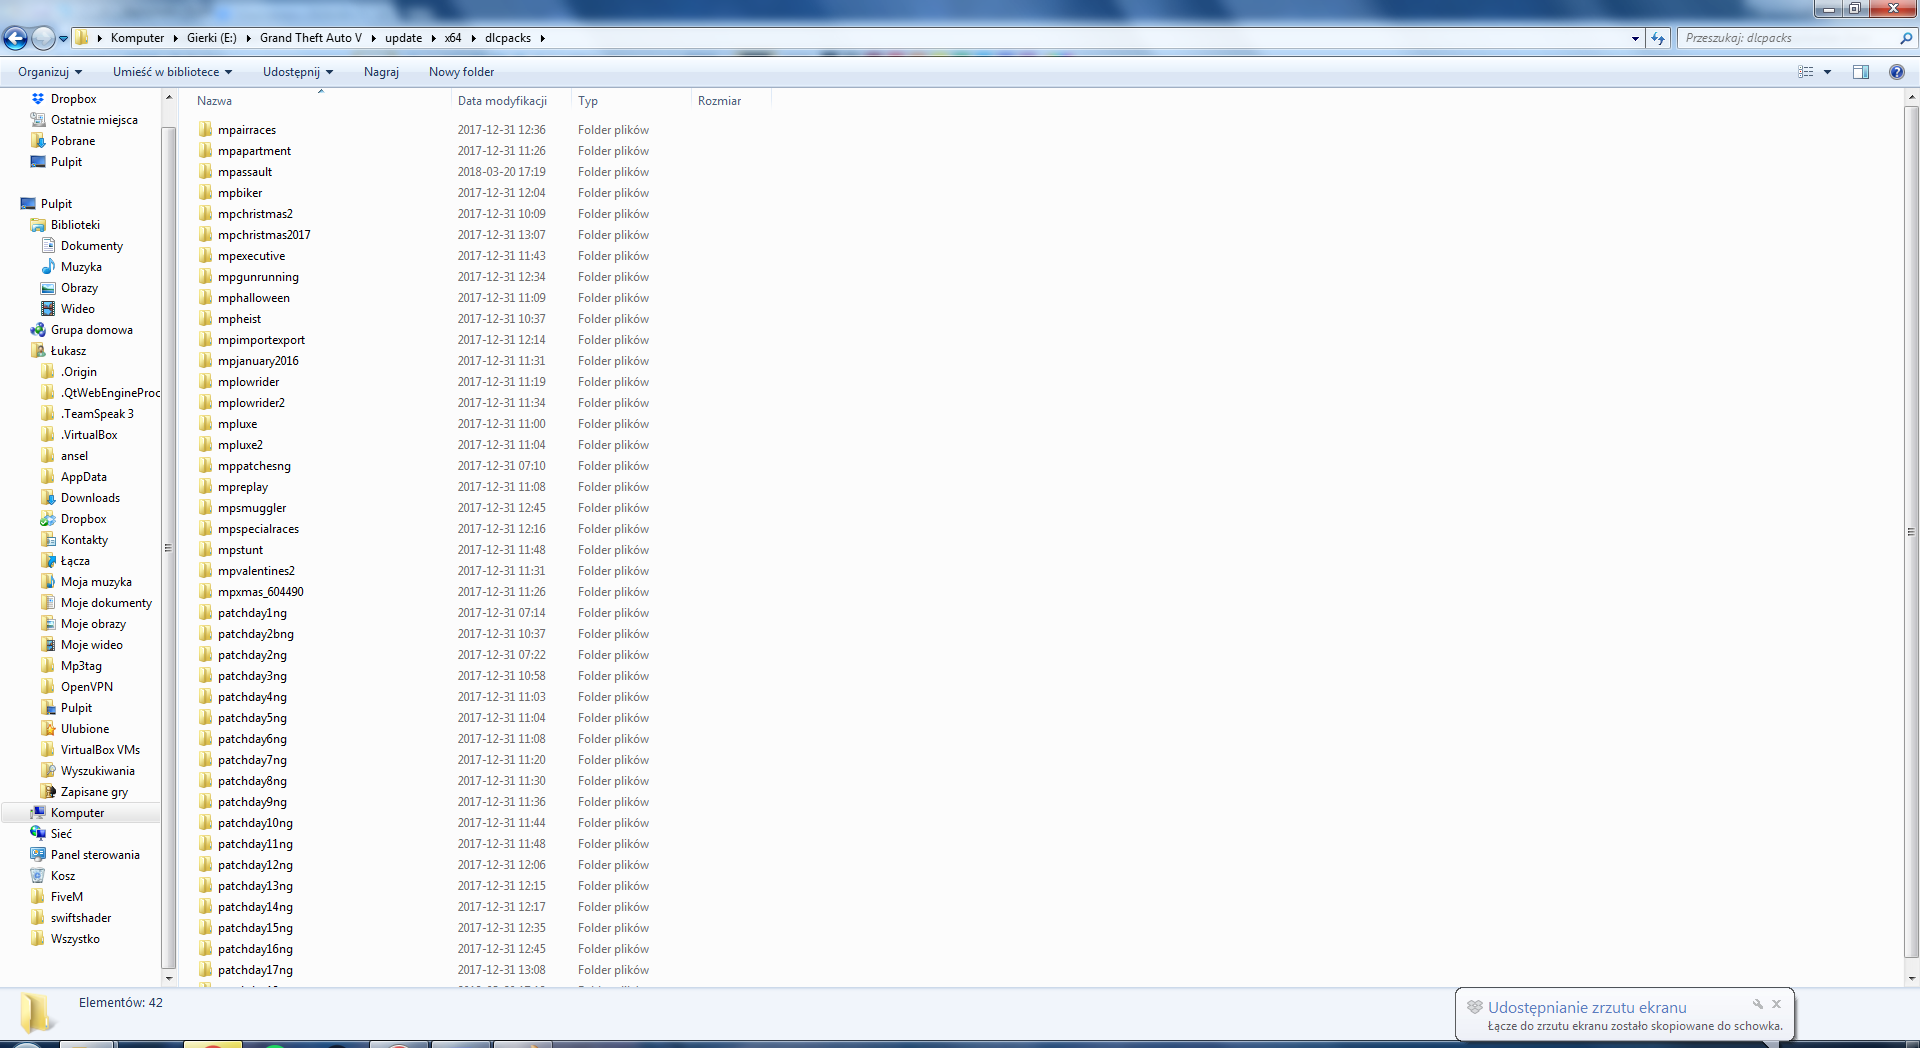Click the Gierki (E:) breadcrumb
This screenshot has height=1048, width=1920.
click(212, 38)
